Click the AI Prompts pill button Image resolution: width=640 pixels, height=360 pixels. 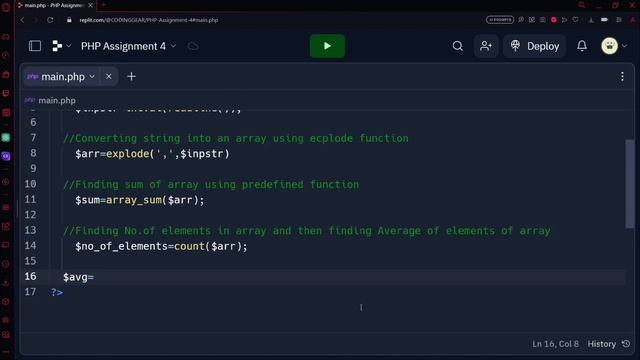tap(500, 20)
